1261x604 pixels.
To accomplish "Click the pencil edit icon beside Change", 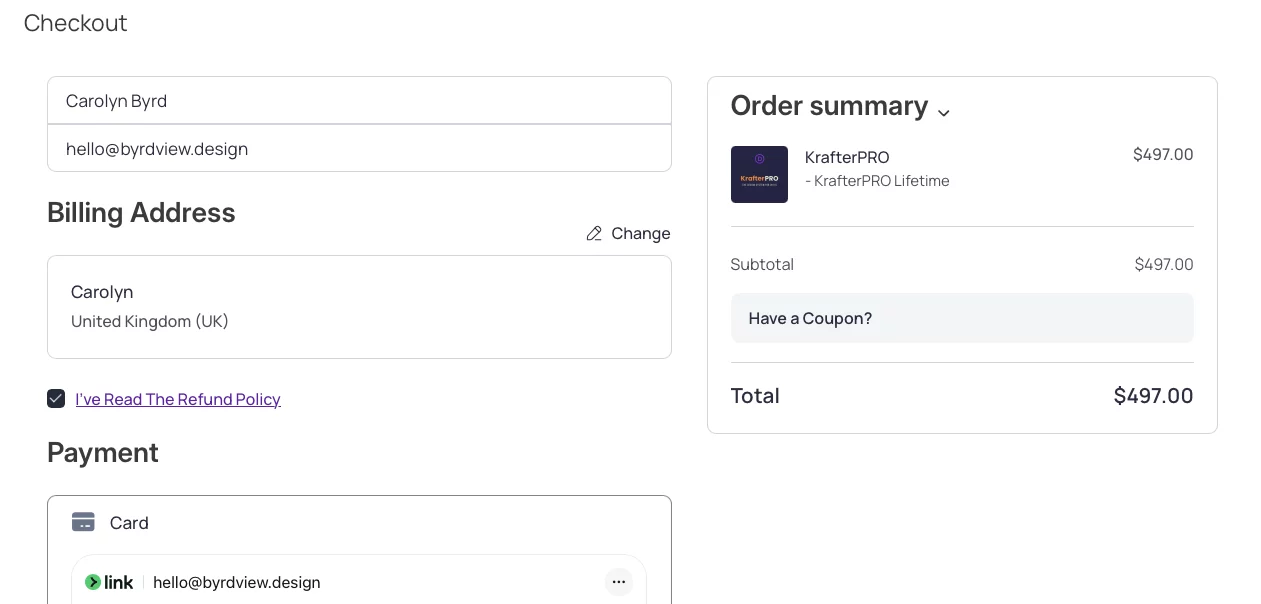I will tap(594, 233).
